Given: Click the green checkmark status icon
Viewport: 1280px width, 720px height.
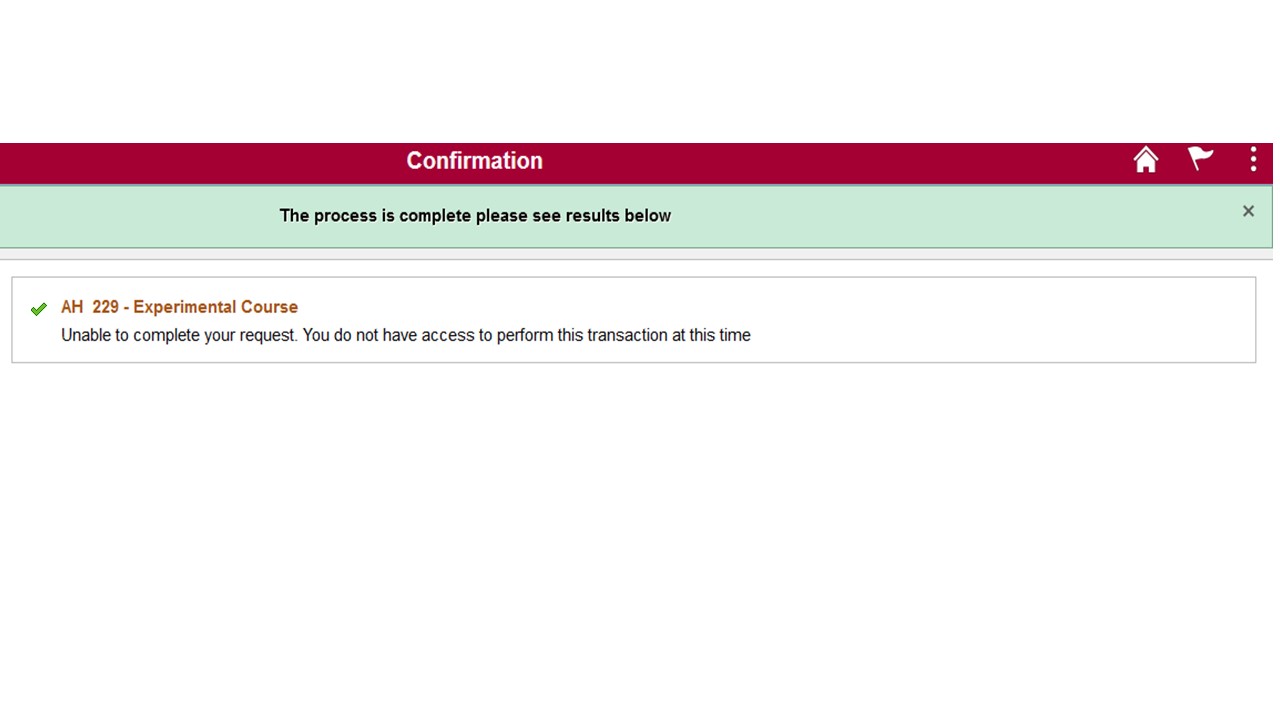Looking at the screenshot, I should pos(39,309).
